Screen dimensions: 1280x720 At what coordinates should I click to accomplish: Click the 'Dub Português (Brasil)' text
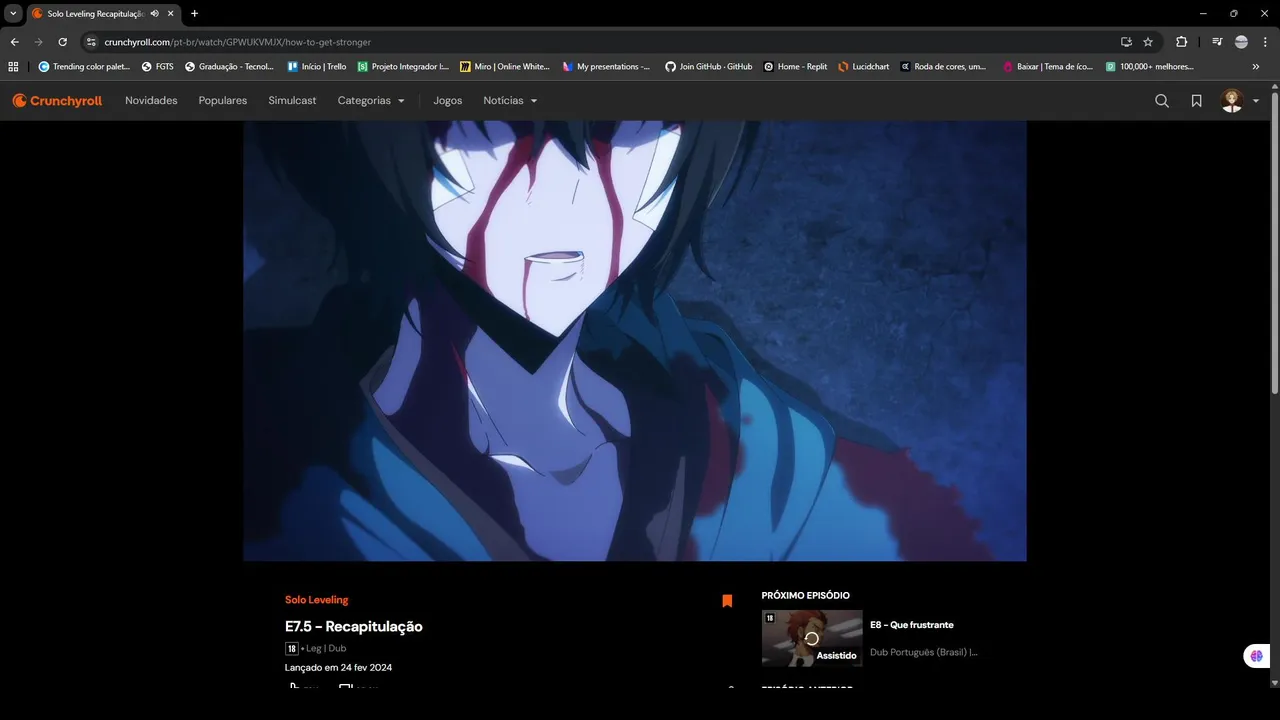(x=924, y=652)
